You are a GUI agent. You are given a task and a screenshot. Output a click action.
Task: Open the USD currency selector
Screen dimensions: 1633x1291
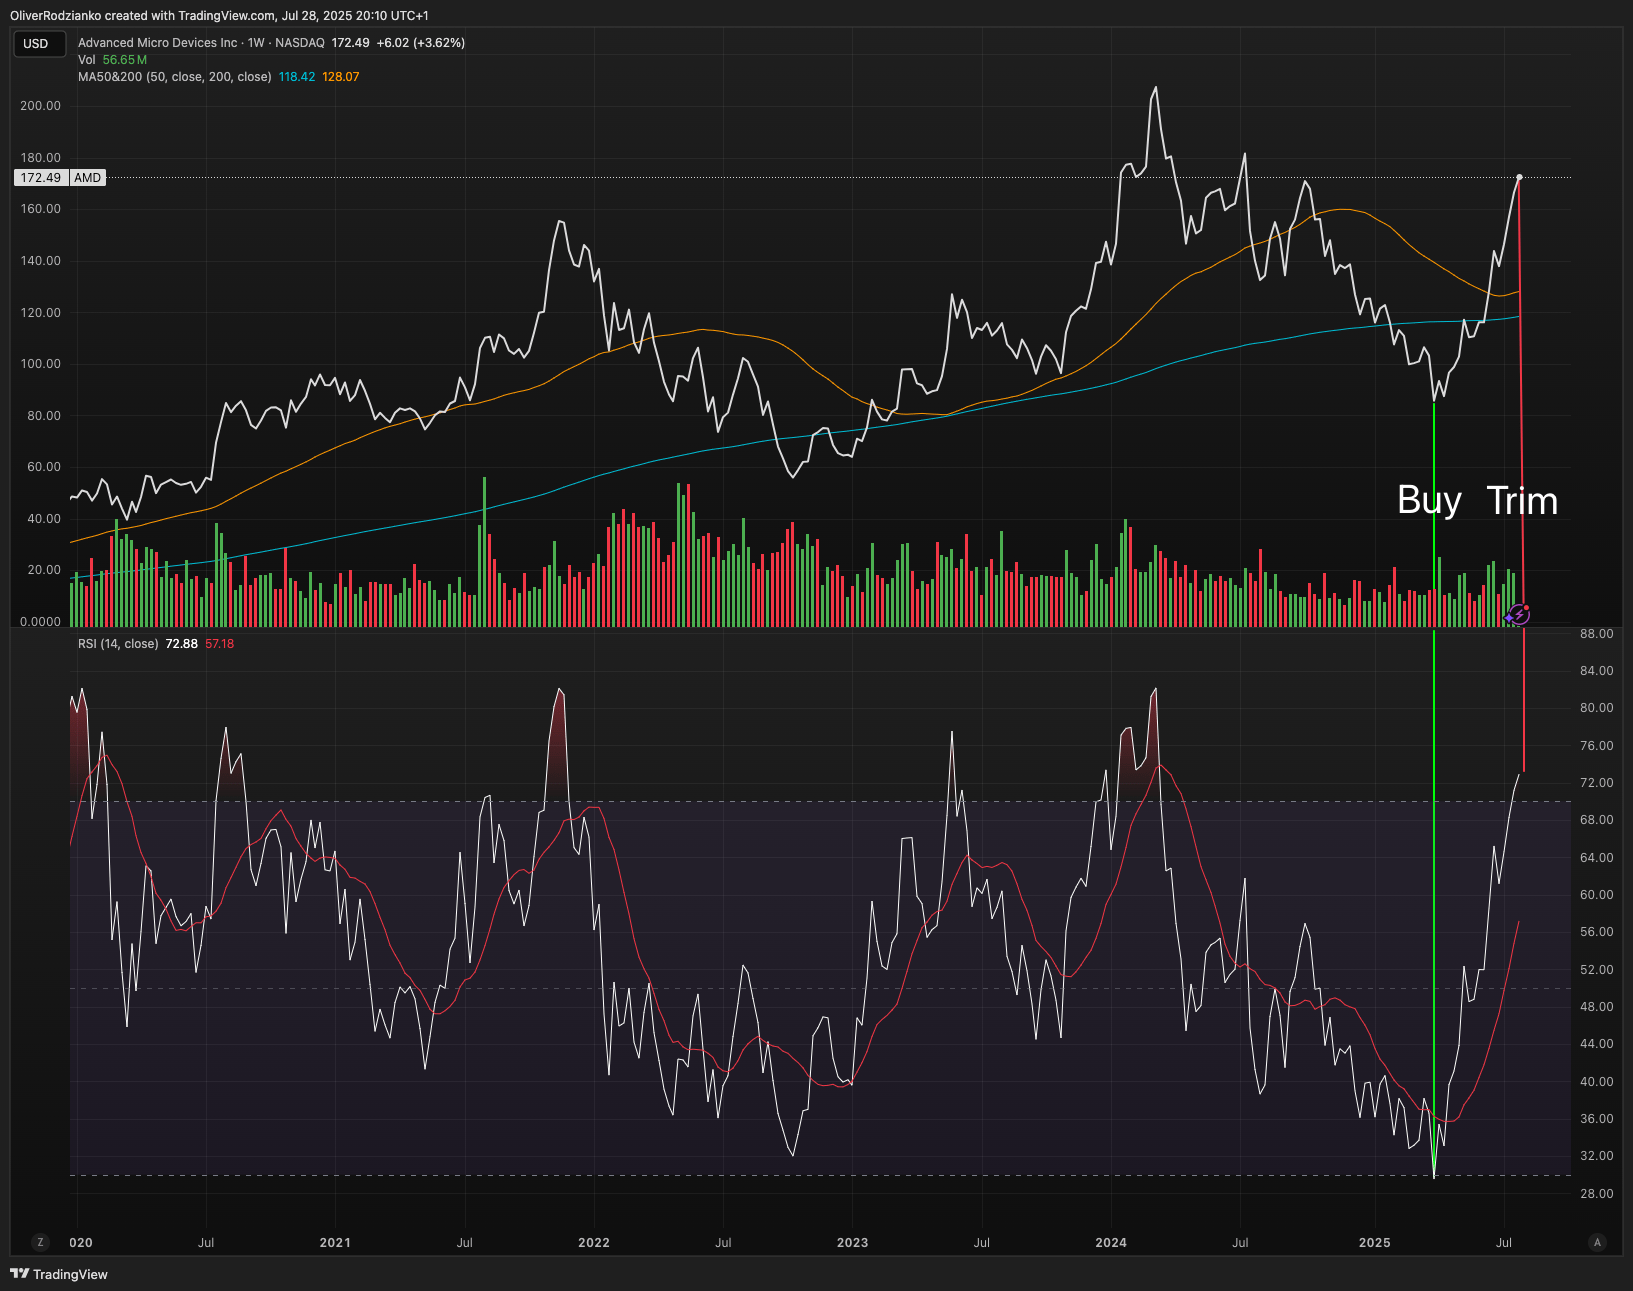click(x=38, y=43)
